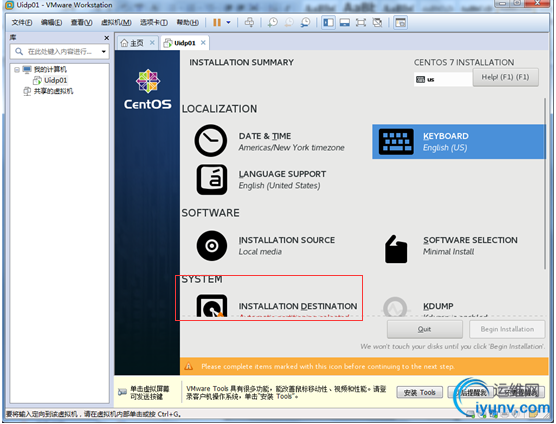556x424 pixels.
Task: Take a snapshot with clock-plus icon
Action: 272,23
